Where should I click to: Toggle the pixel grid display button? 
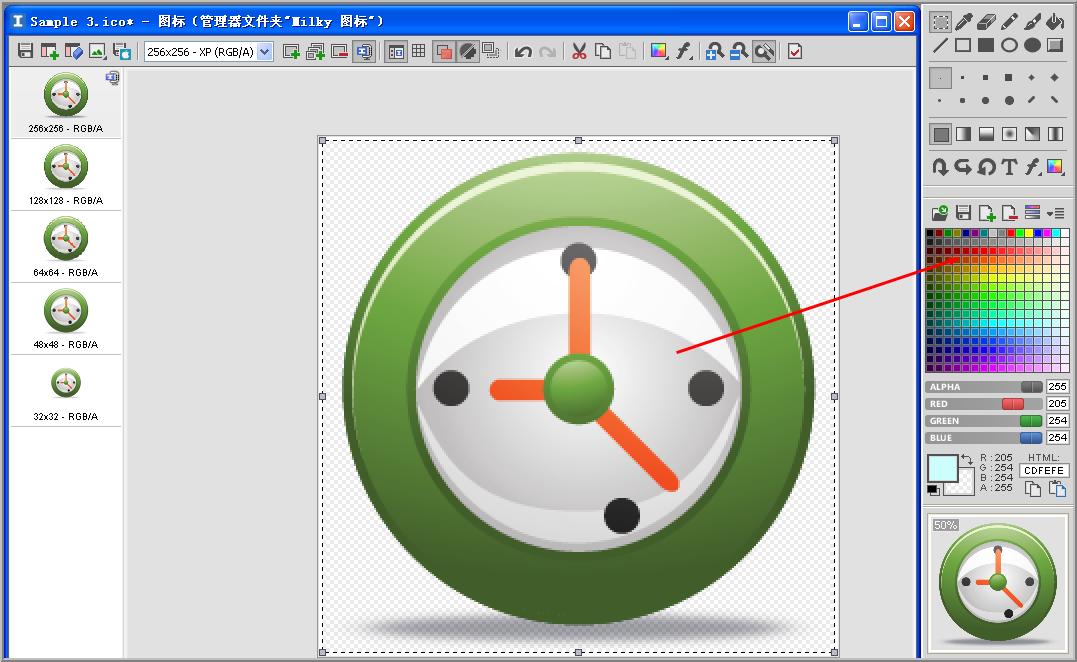pos(419,52)
